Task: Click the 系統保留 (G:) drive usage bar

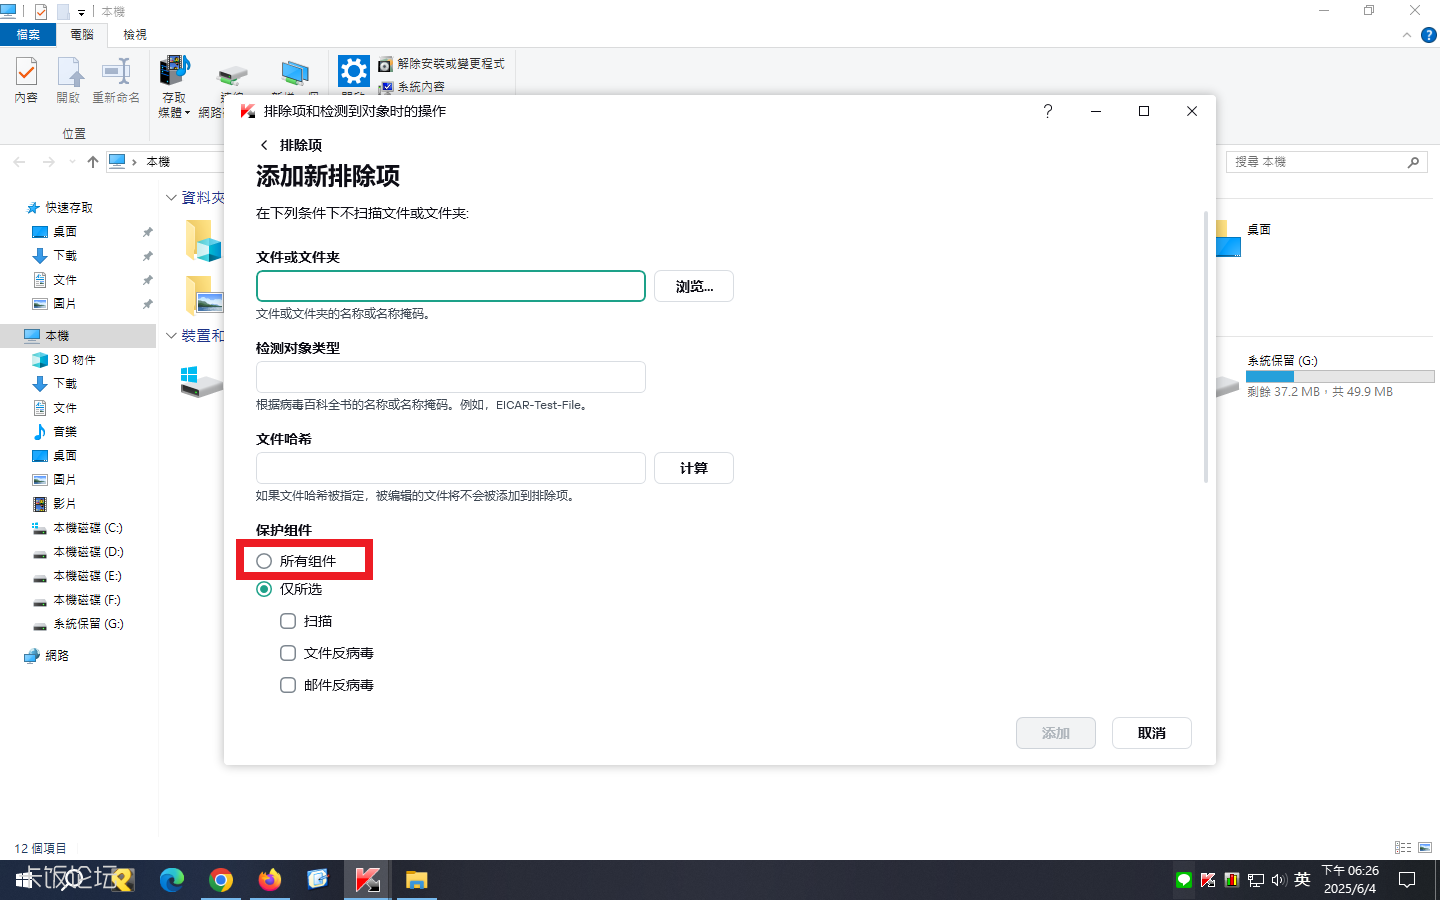Action: point(1340,377)
